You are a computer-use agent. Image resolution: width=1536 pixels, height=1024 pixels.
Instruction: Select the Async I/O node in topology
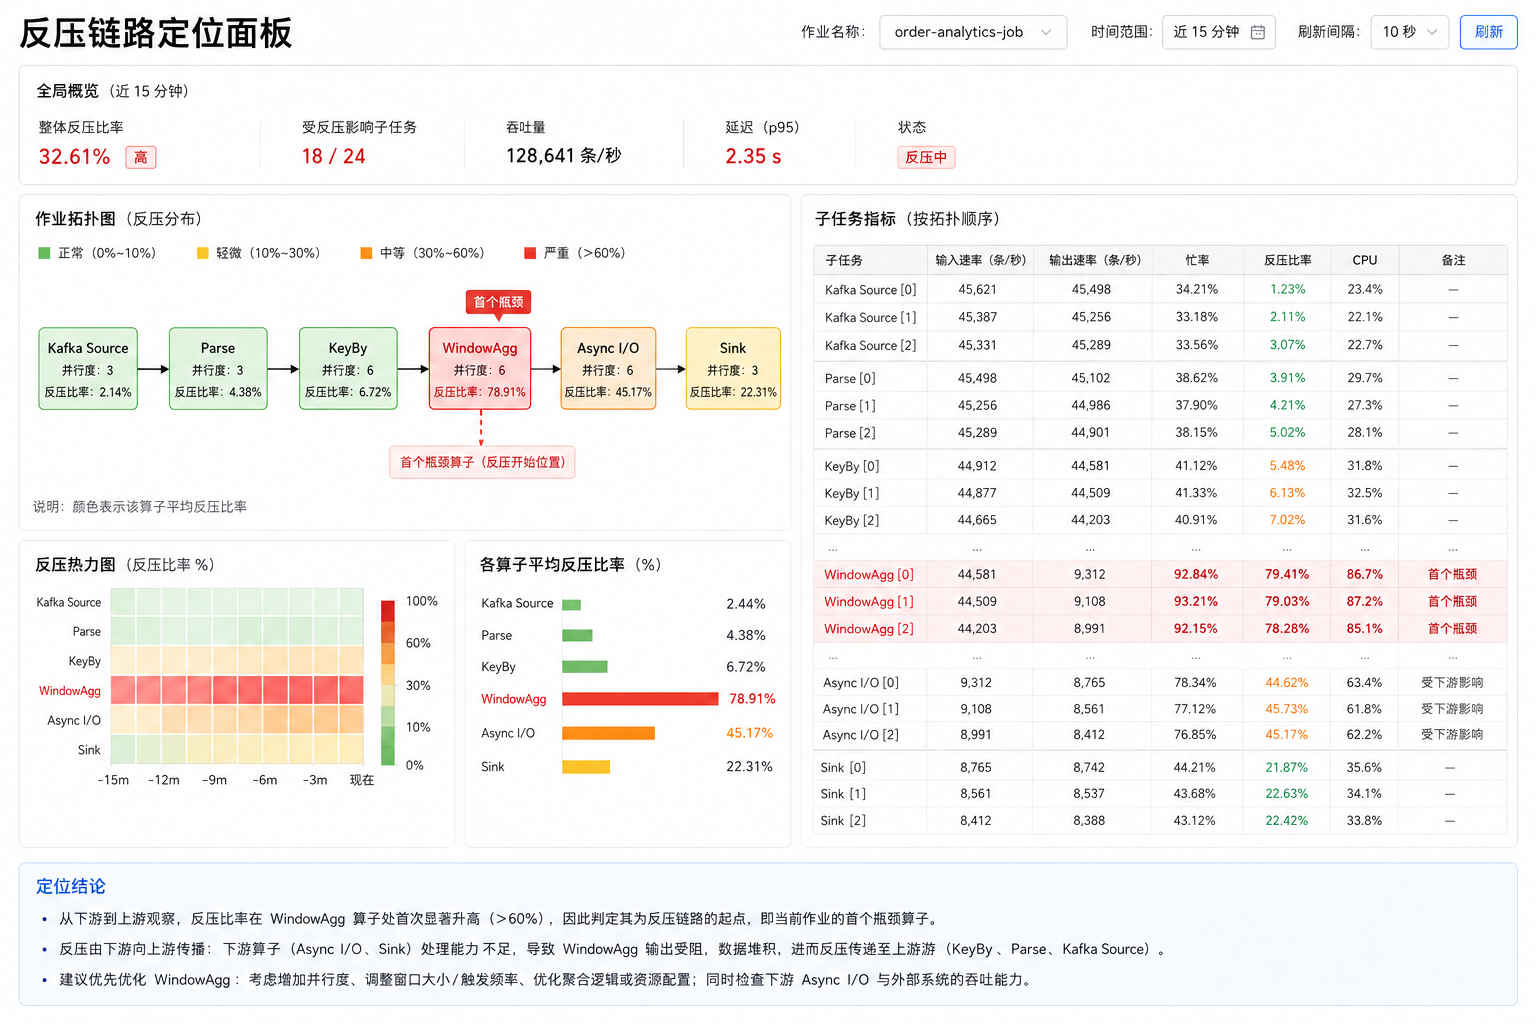(608, 368)
